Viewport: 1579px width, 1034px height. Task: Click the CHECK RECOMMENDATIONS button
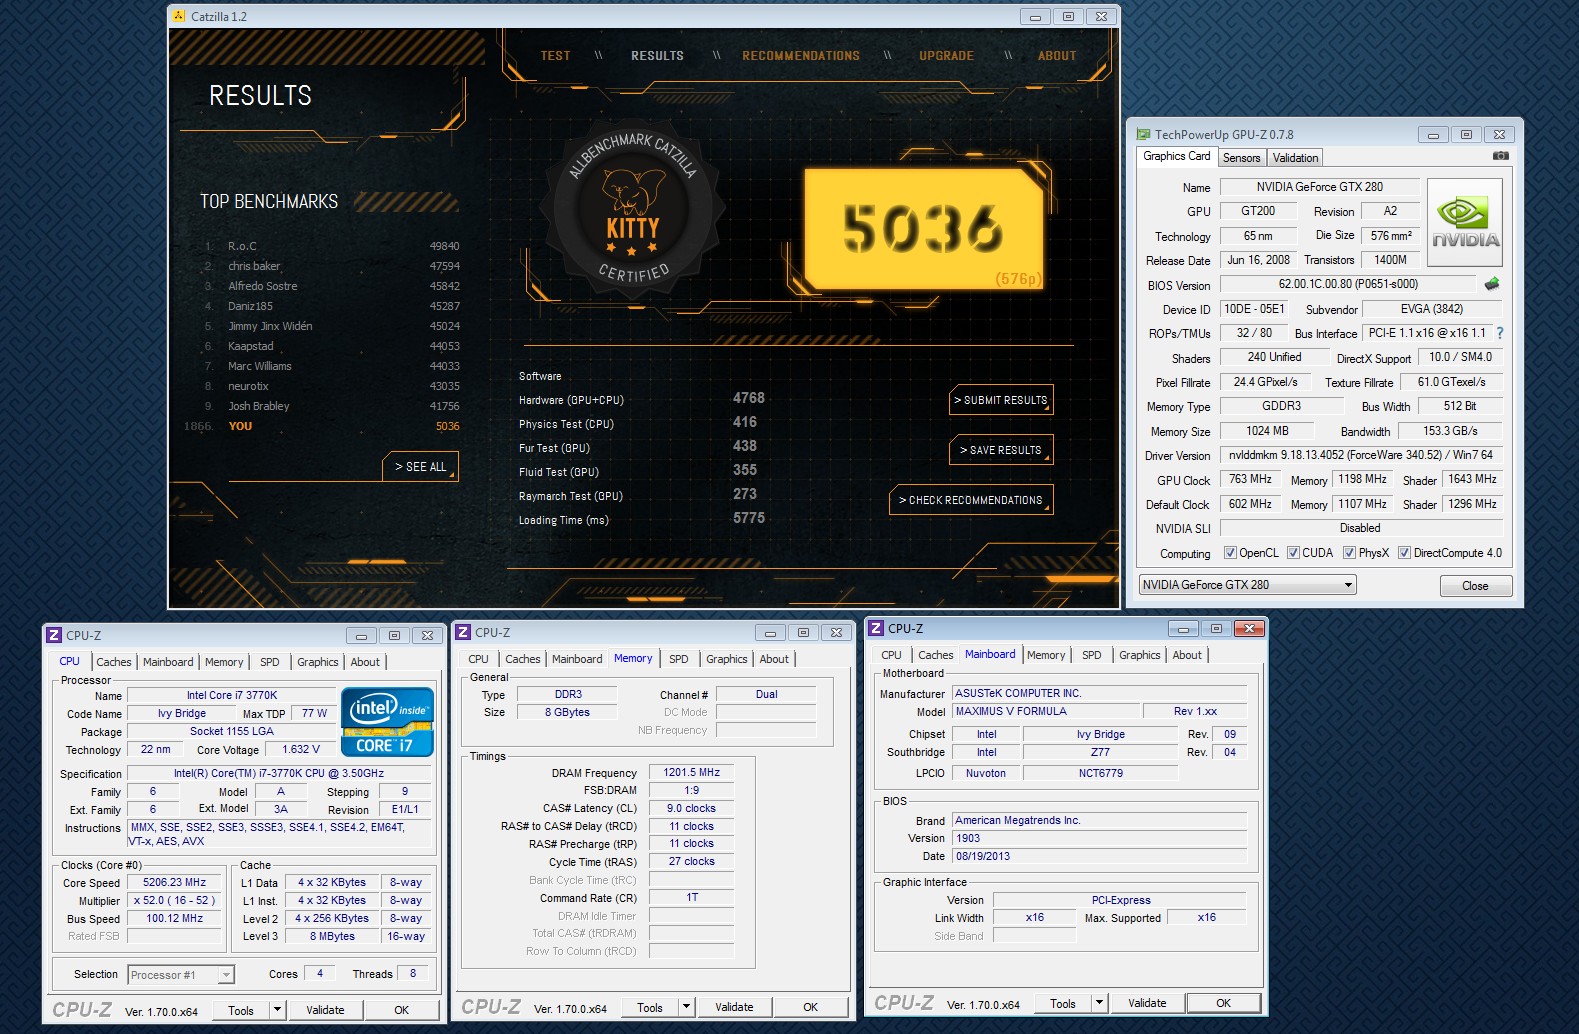[970, 500]
